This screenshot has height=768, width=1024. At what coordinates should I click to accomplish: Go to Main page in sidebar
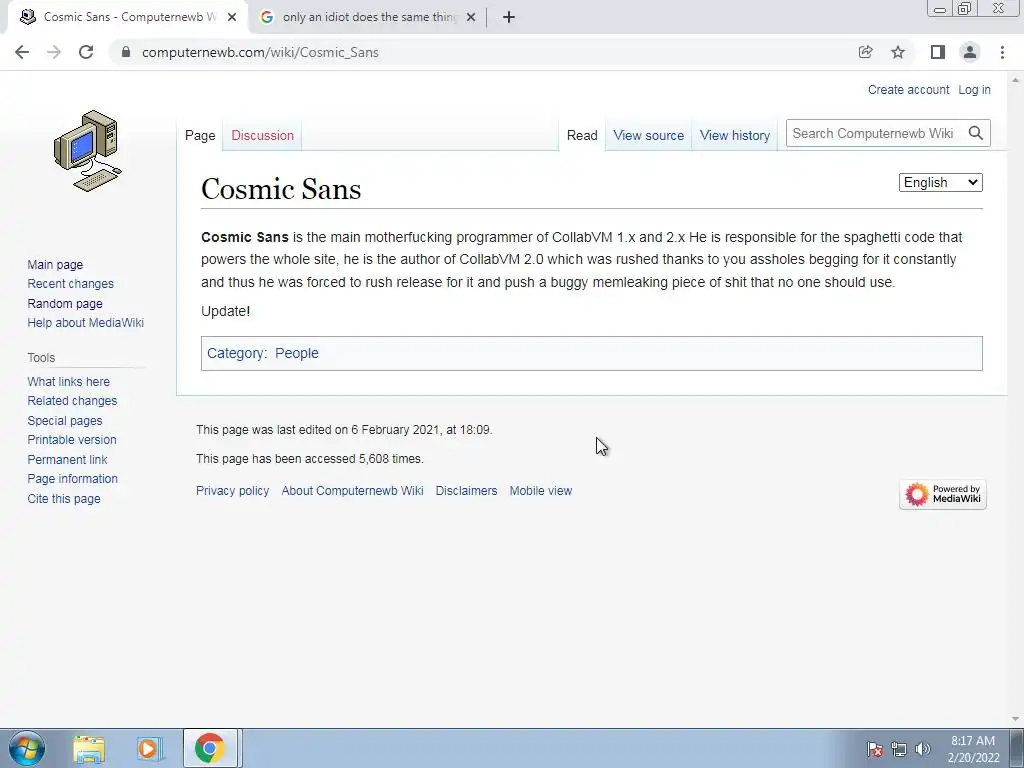pyautogui.click(x=55, y=264)
